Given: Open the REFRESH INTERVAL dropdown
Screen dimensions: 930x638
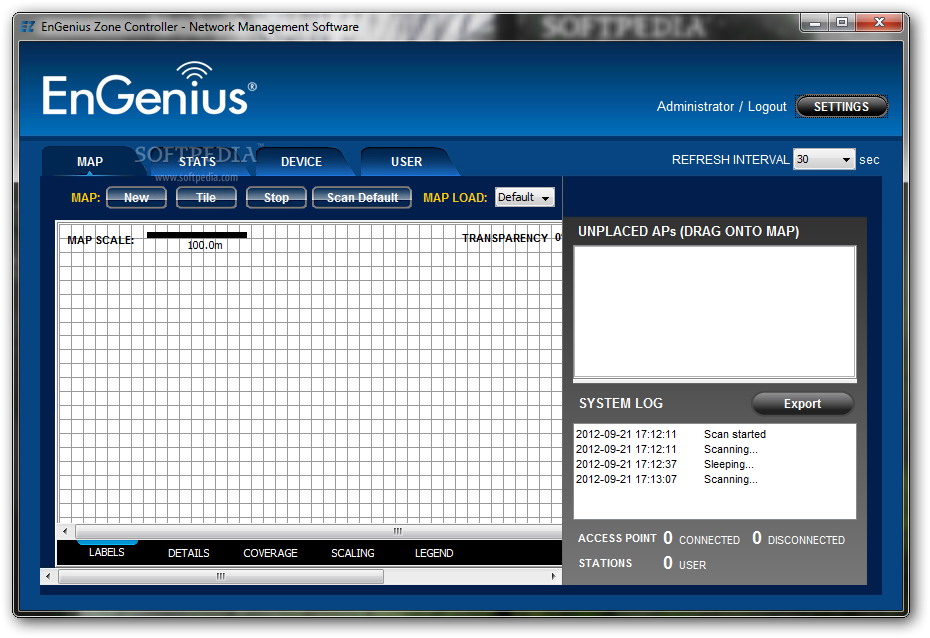Looking at the screenshot, I should [824, 160].
